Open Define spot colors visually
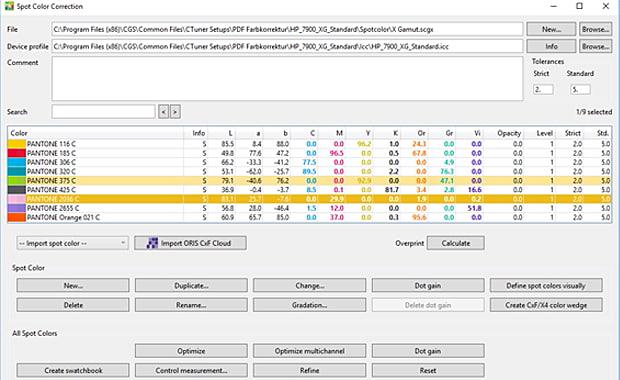This screenshot has width=620, height=380. click(x=546, y=285)
